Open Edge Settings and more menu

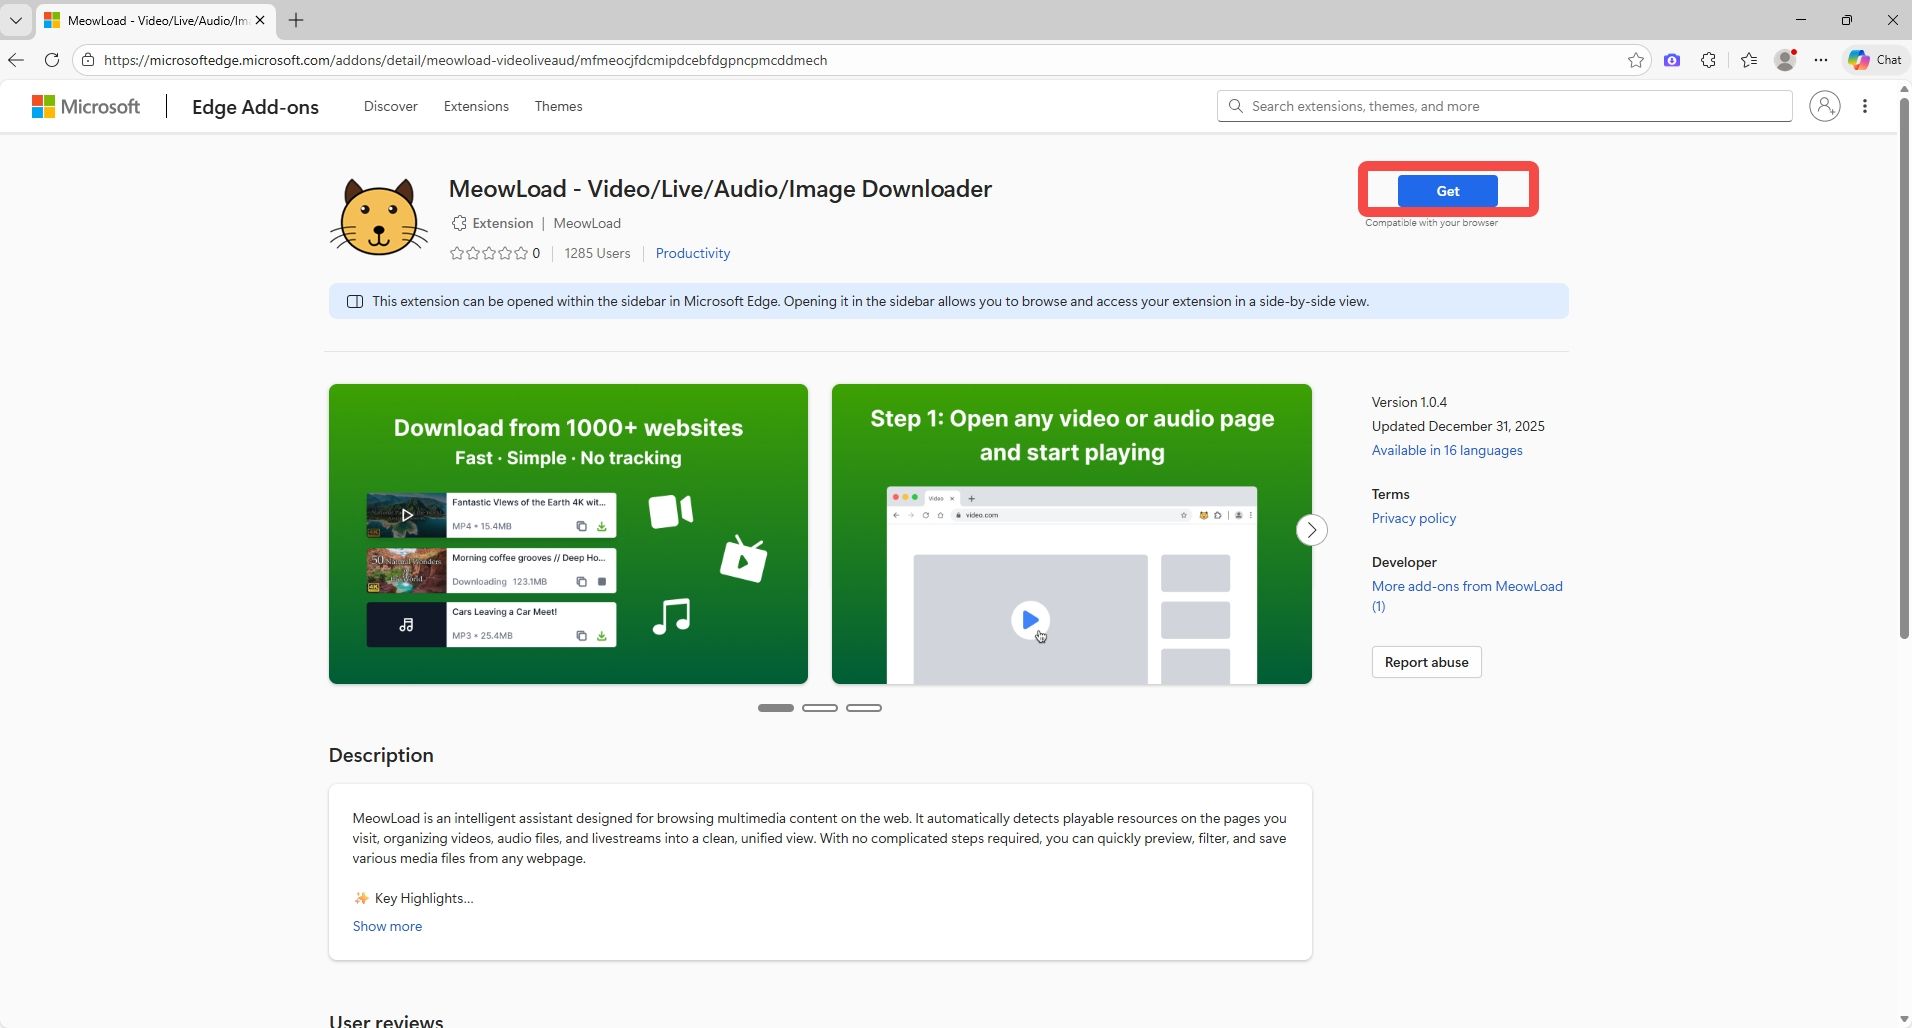click(1821, 60)
